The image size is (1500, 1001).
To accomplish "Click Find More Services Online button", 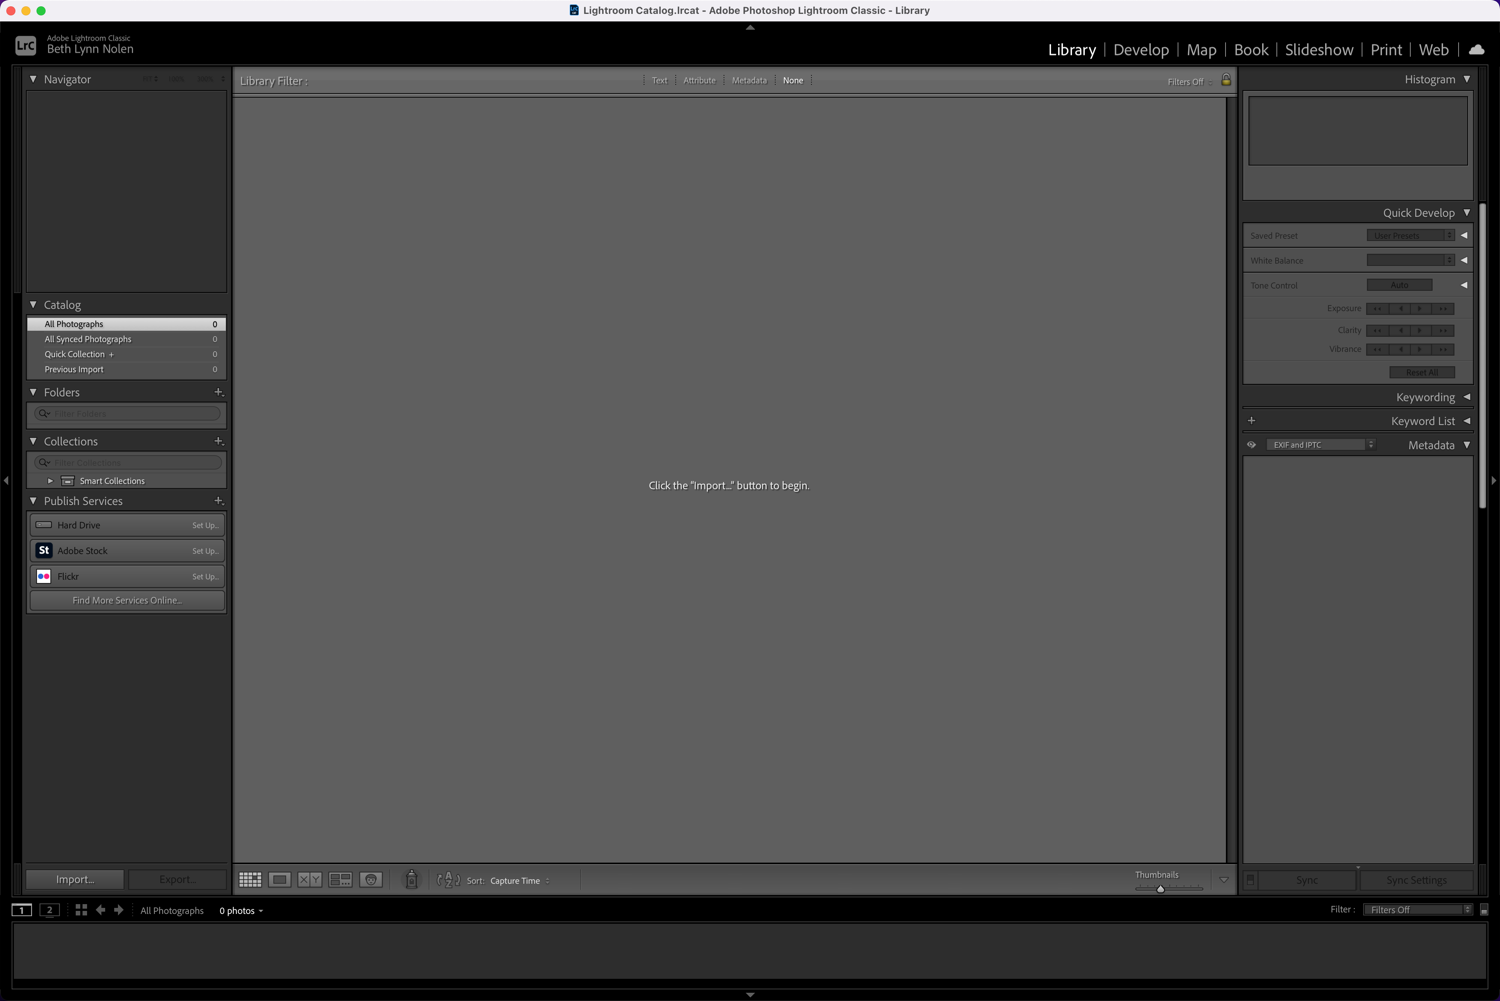I will tap(127, 600).
